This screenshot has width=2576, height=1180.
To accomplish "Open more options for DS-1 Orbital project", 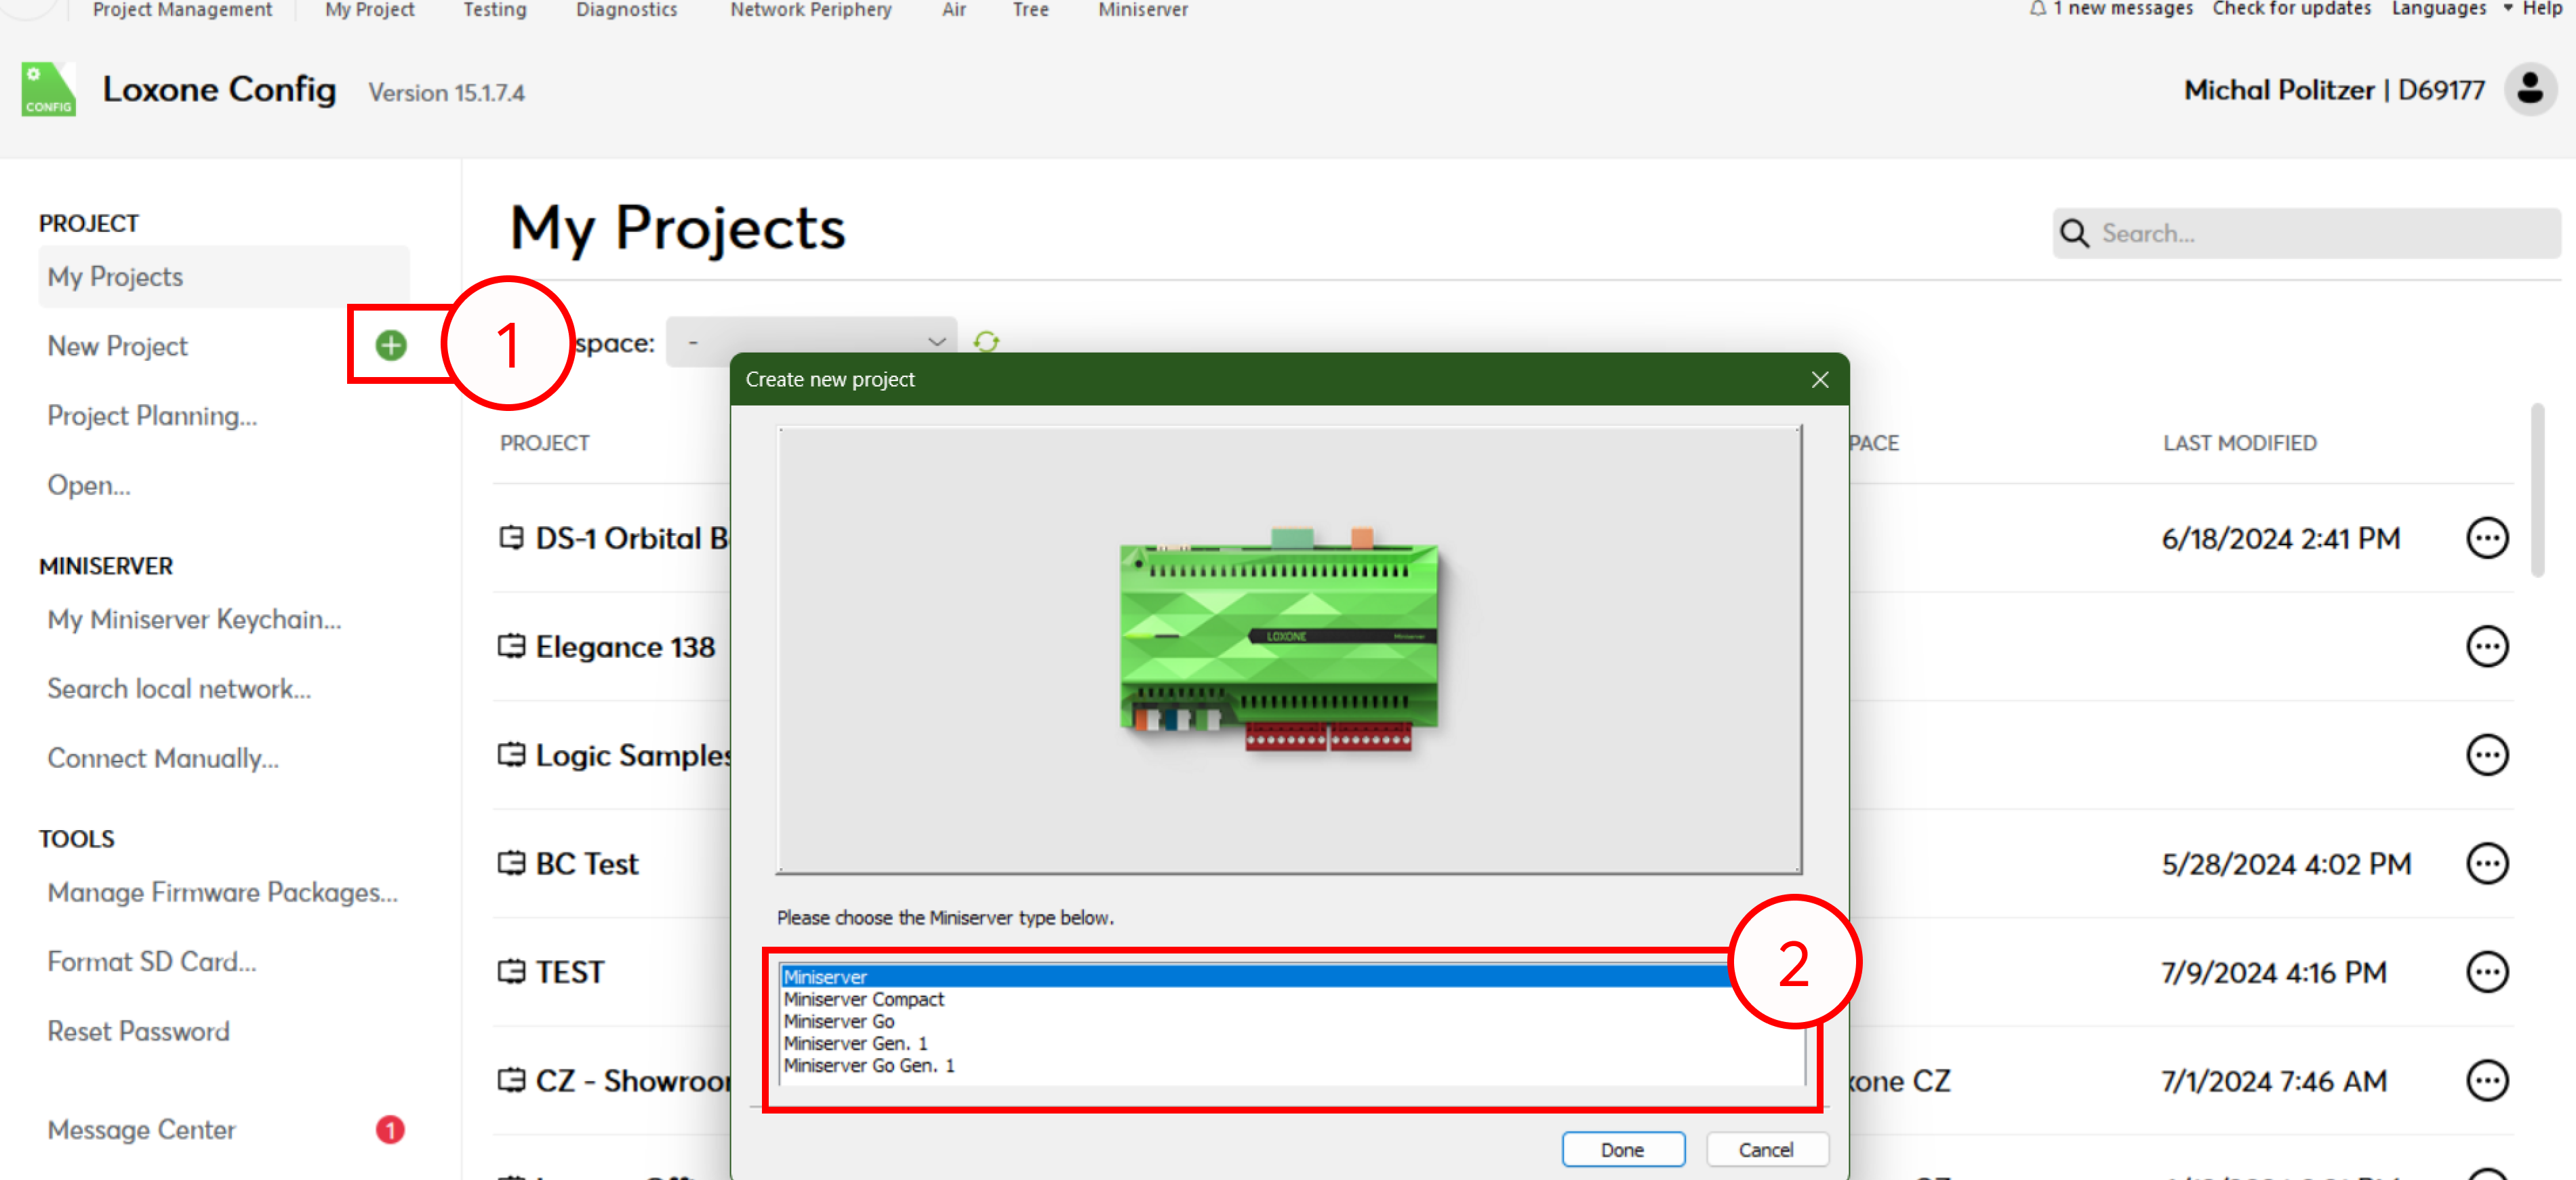I will (x=2486, y=539).
